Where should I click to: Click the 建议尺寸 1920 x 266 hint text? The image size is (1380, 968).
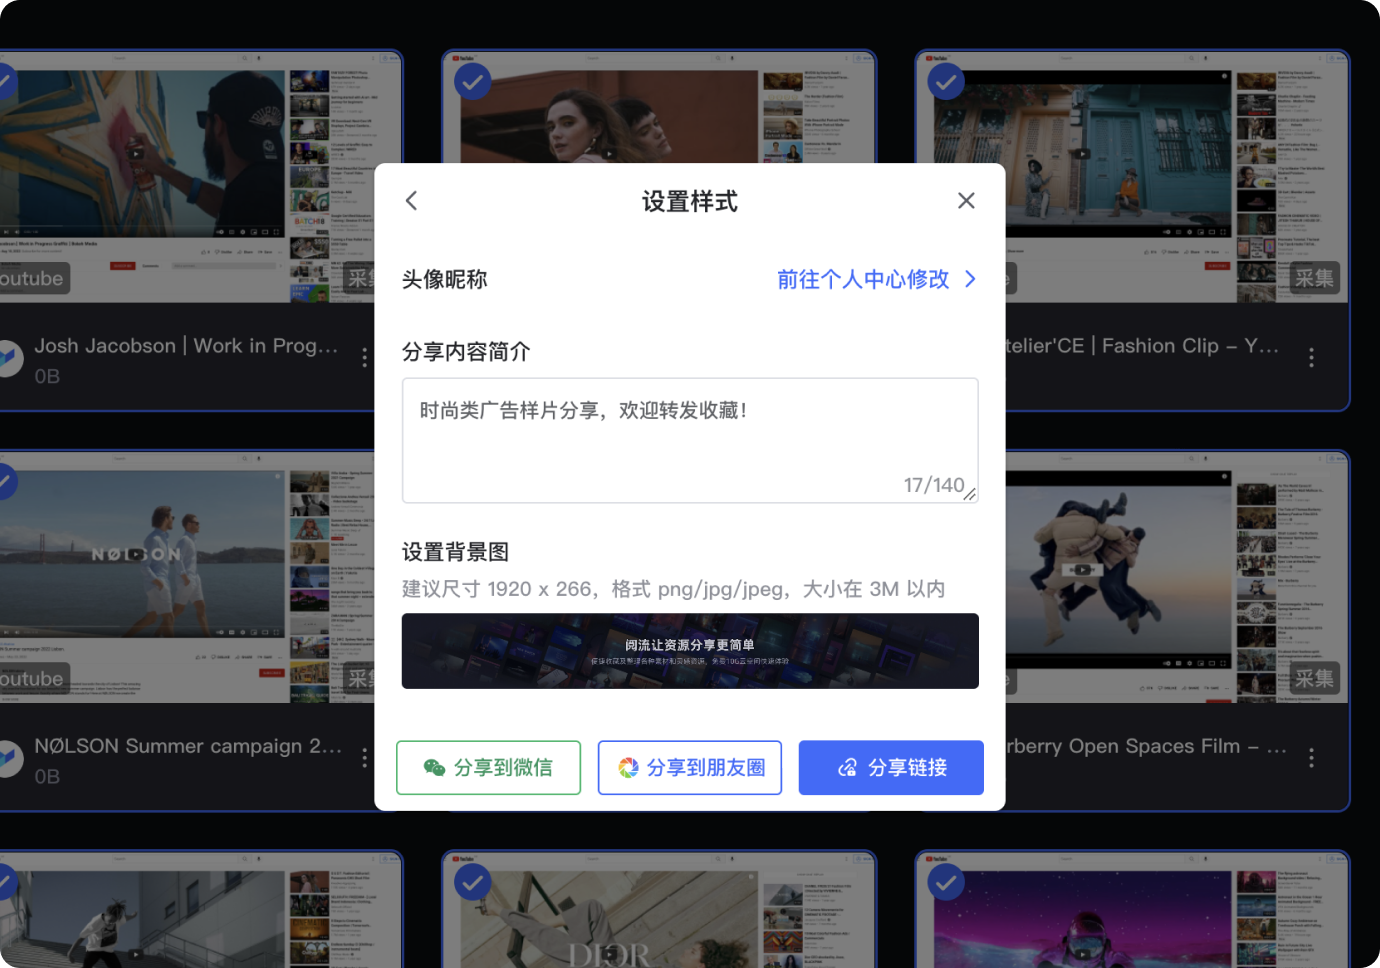point(673,589)
